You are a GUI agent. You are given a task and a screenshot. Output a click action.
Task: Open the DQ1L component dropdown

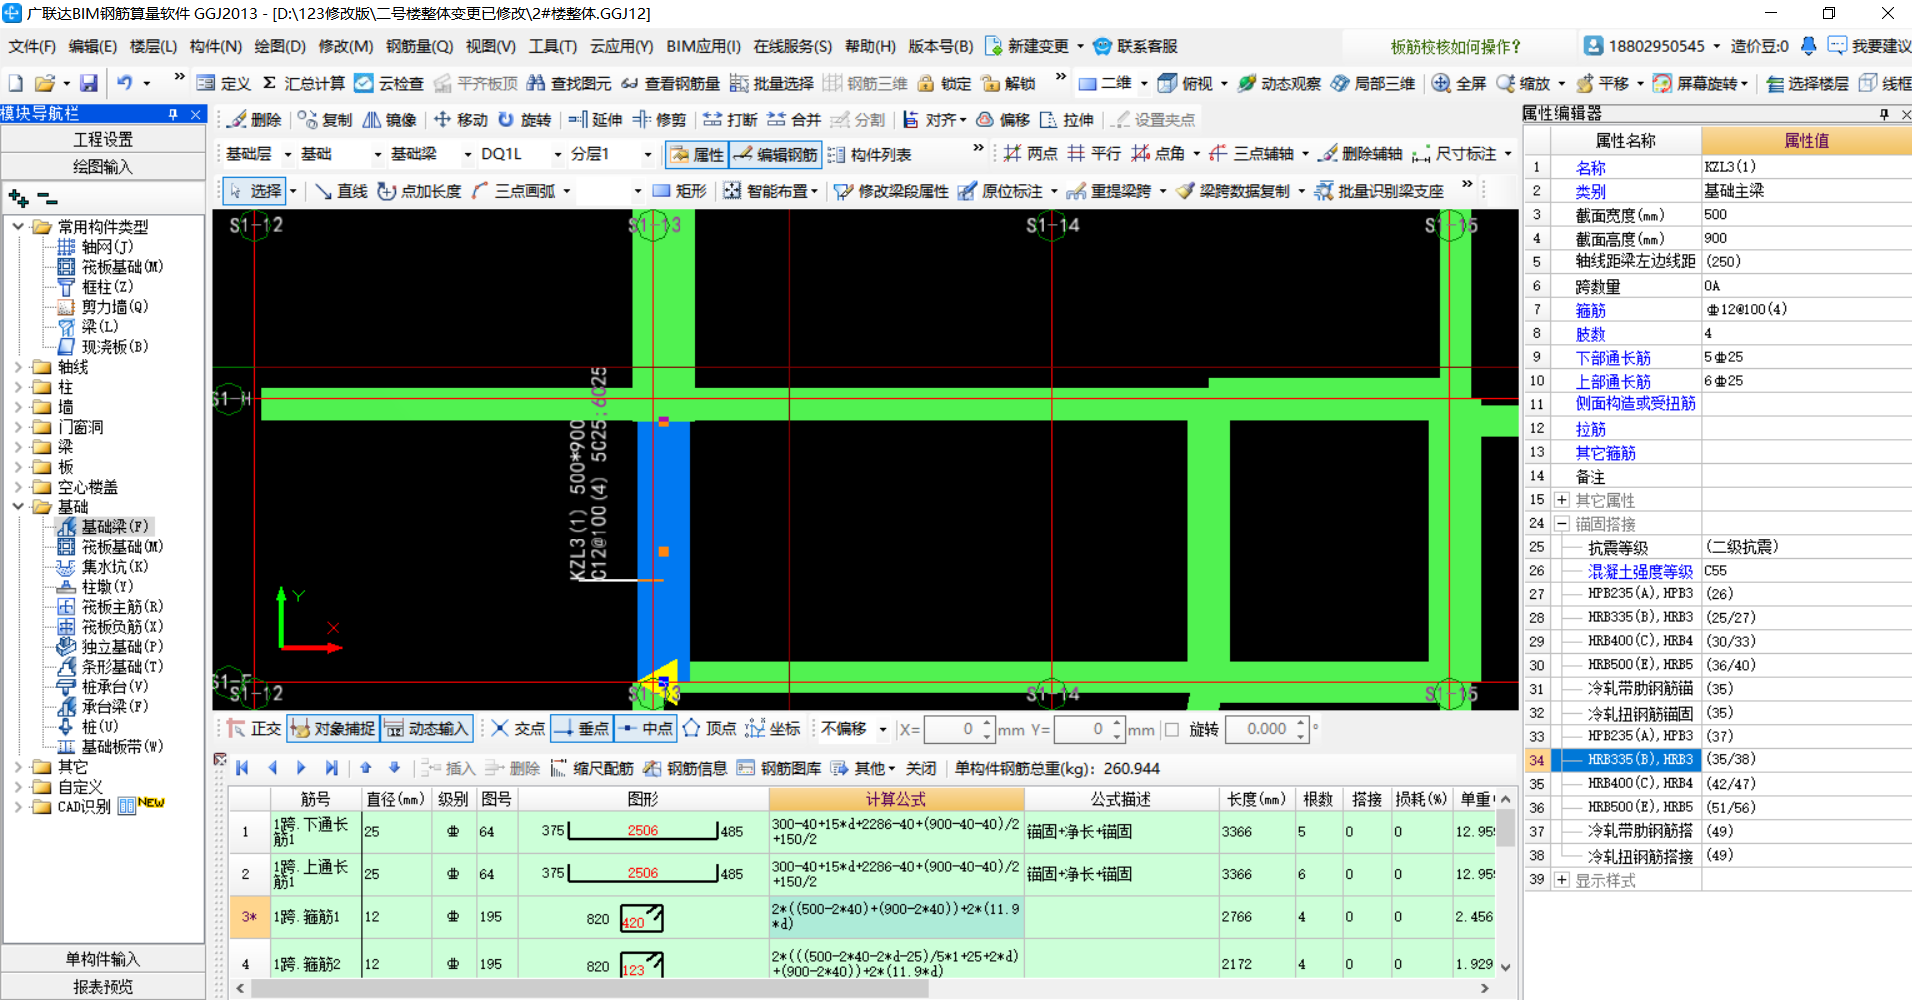coord(558,154)
